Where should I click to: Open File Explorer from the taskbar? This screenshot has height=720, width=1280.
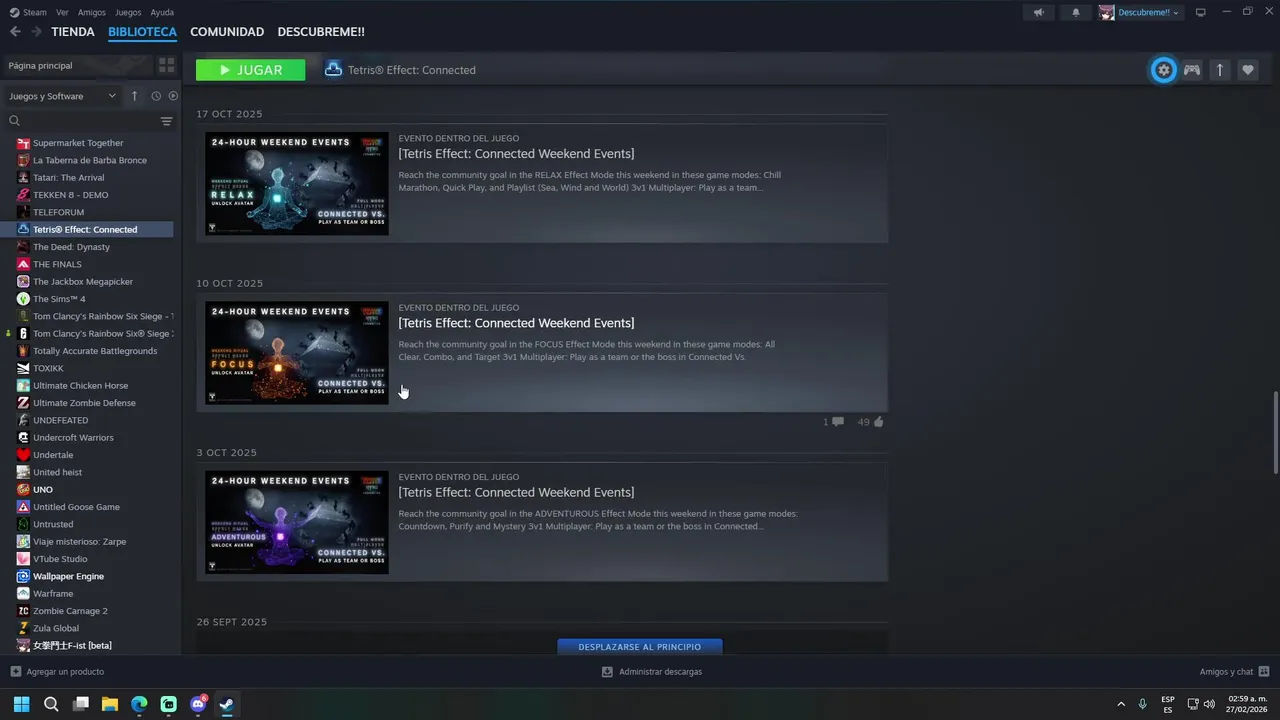tap(110, 704)
